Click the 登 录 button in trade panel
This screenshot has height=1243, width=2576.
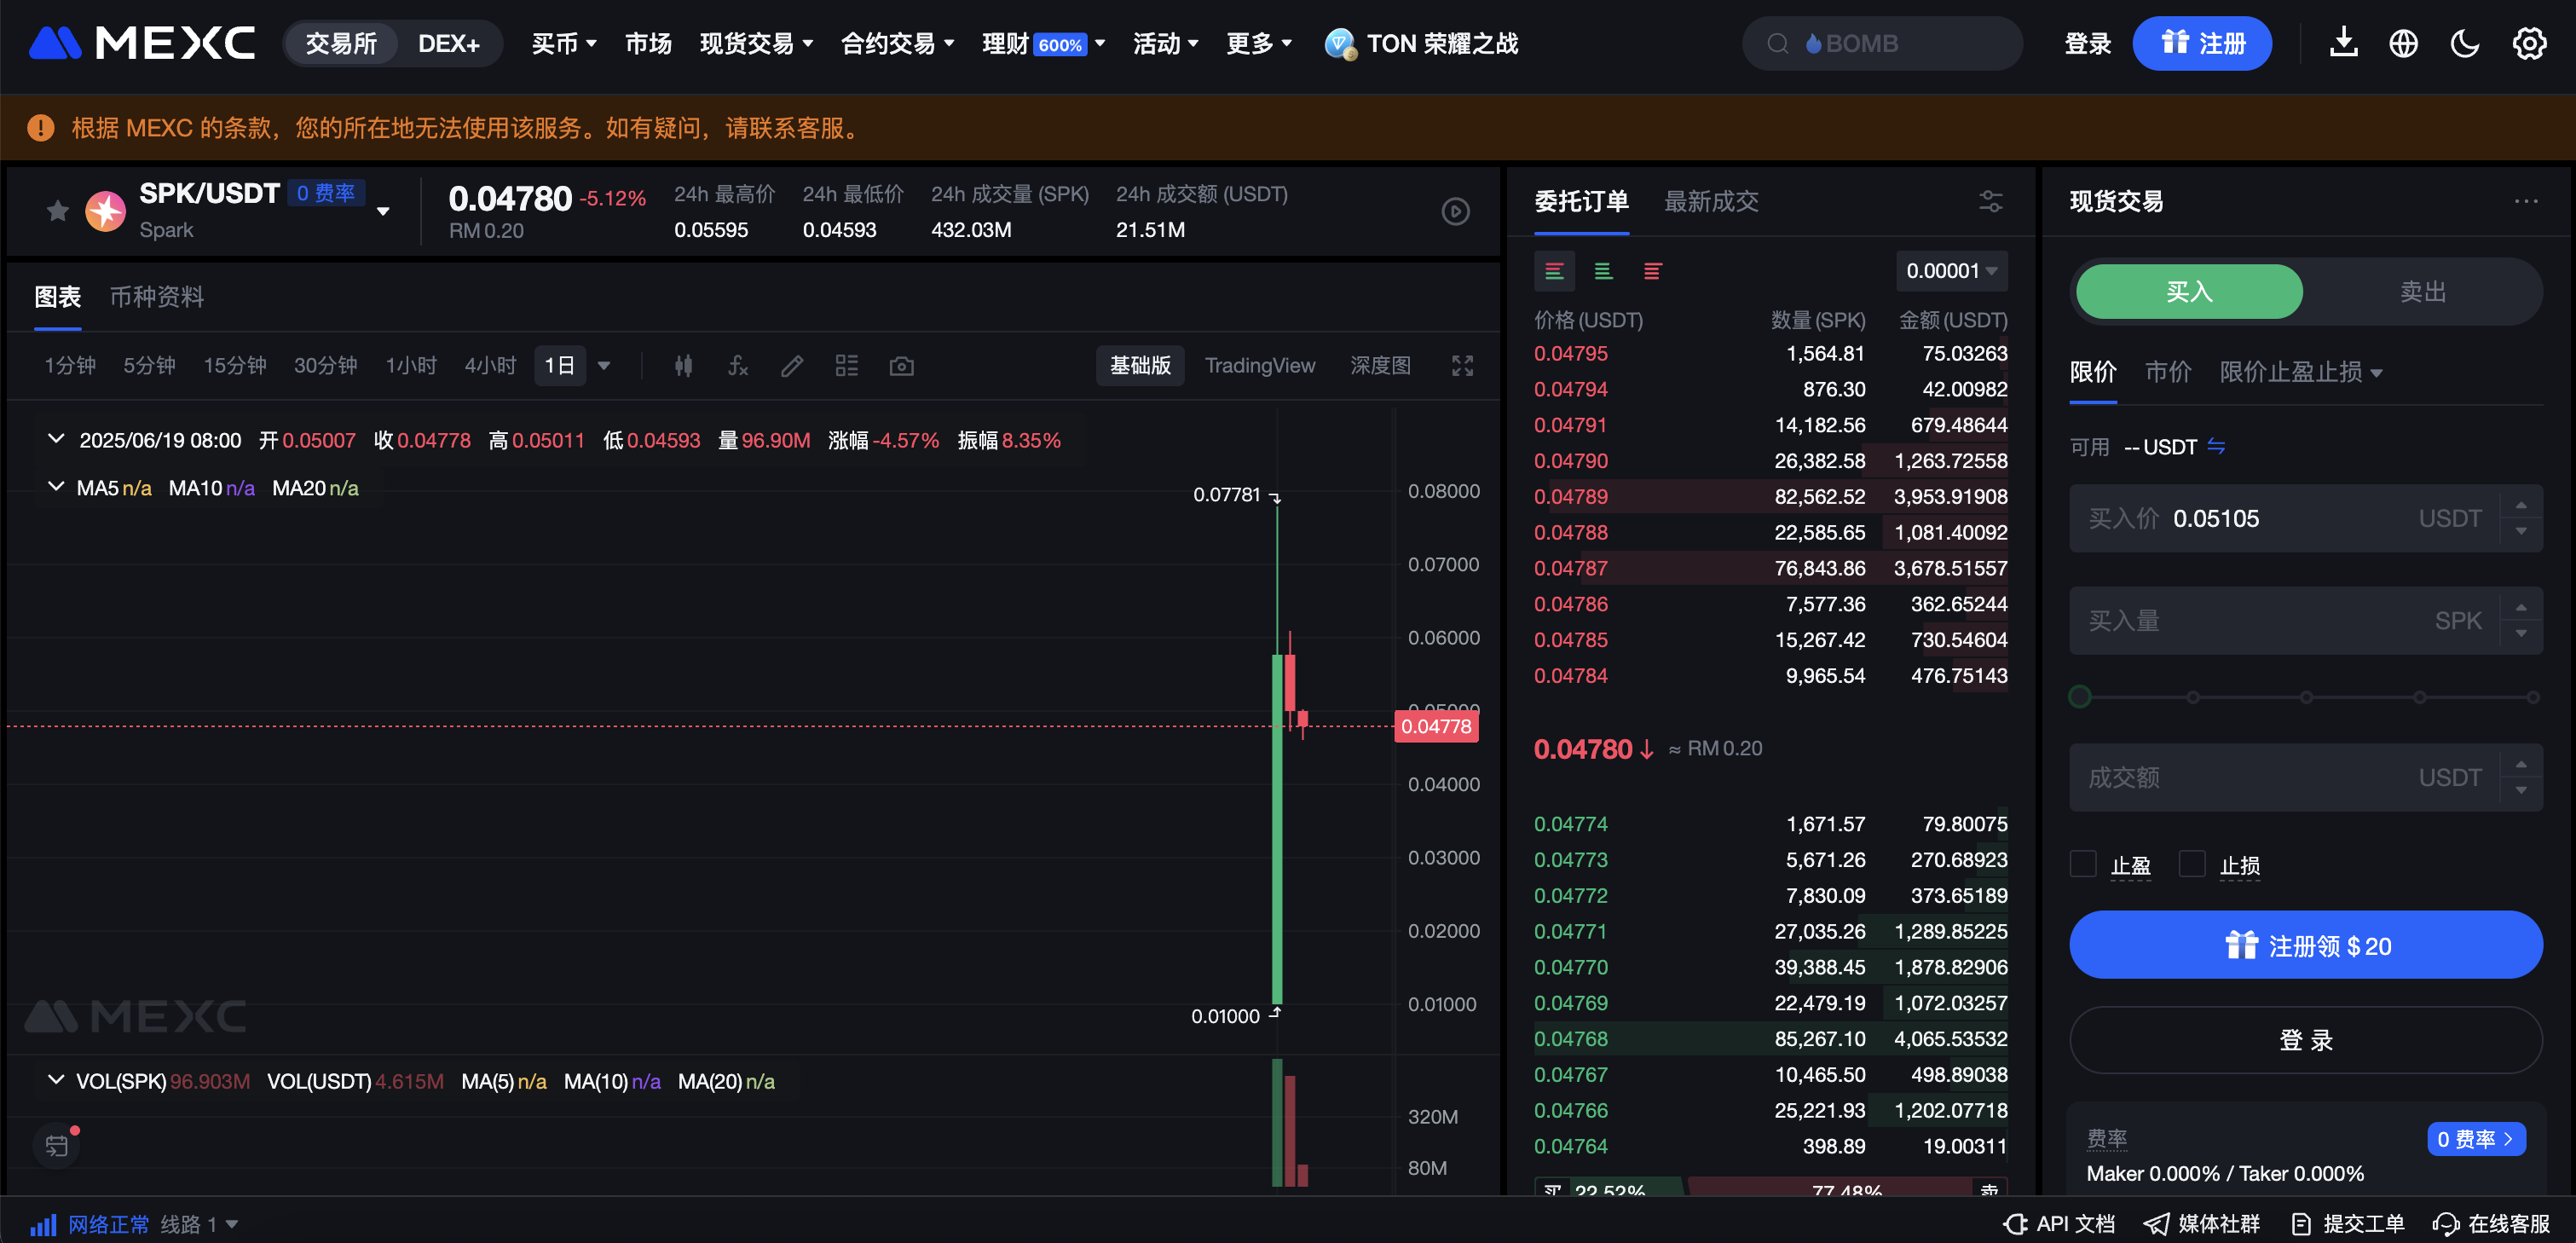coord(2305,1040)
